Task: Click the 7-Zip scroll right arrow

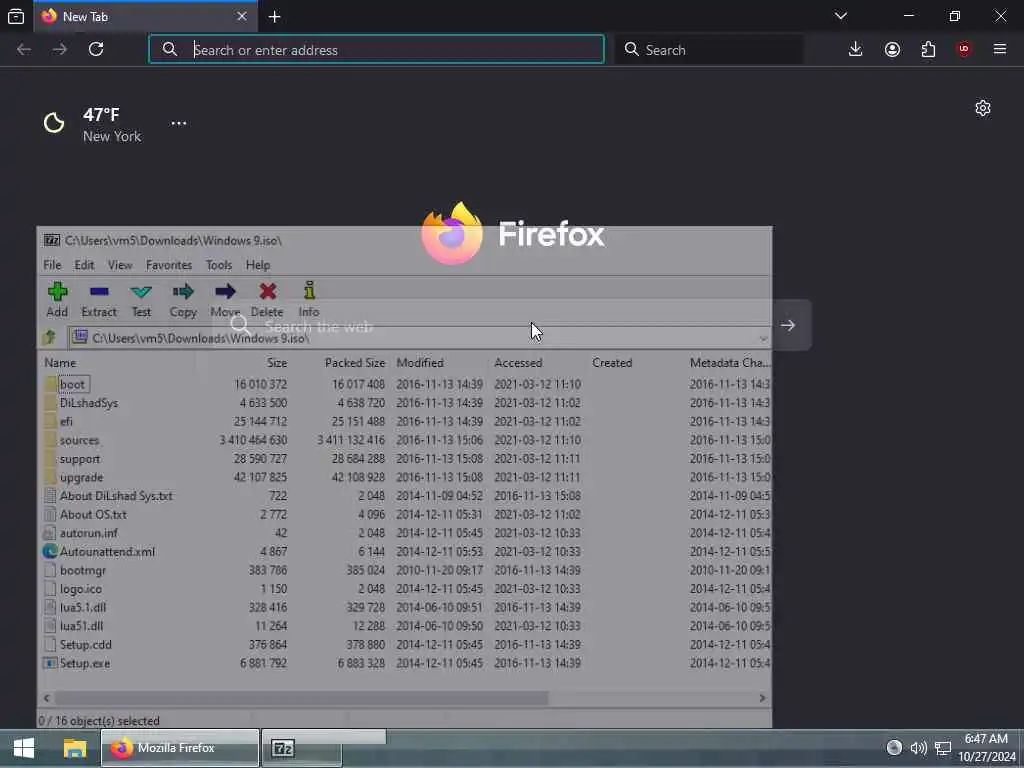Action: pos(762,698)
